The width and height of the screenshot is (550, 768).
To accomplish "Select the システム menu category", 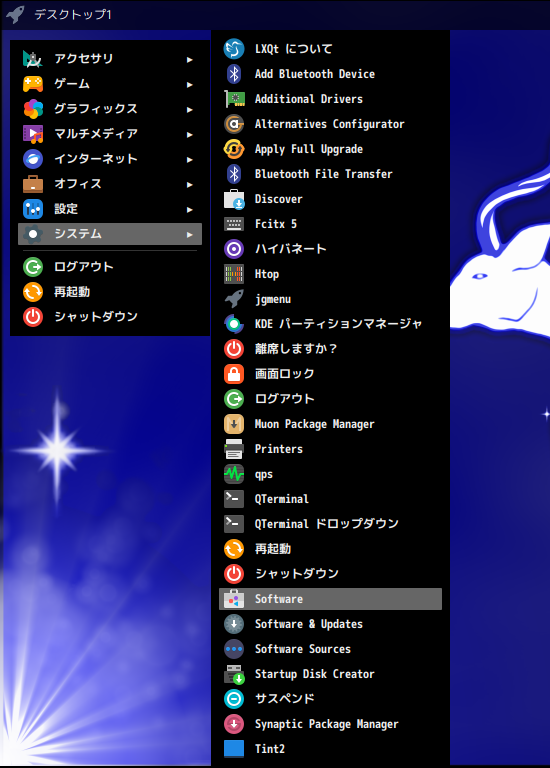I will point(110,234).
